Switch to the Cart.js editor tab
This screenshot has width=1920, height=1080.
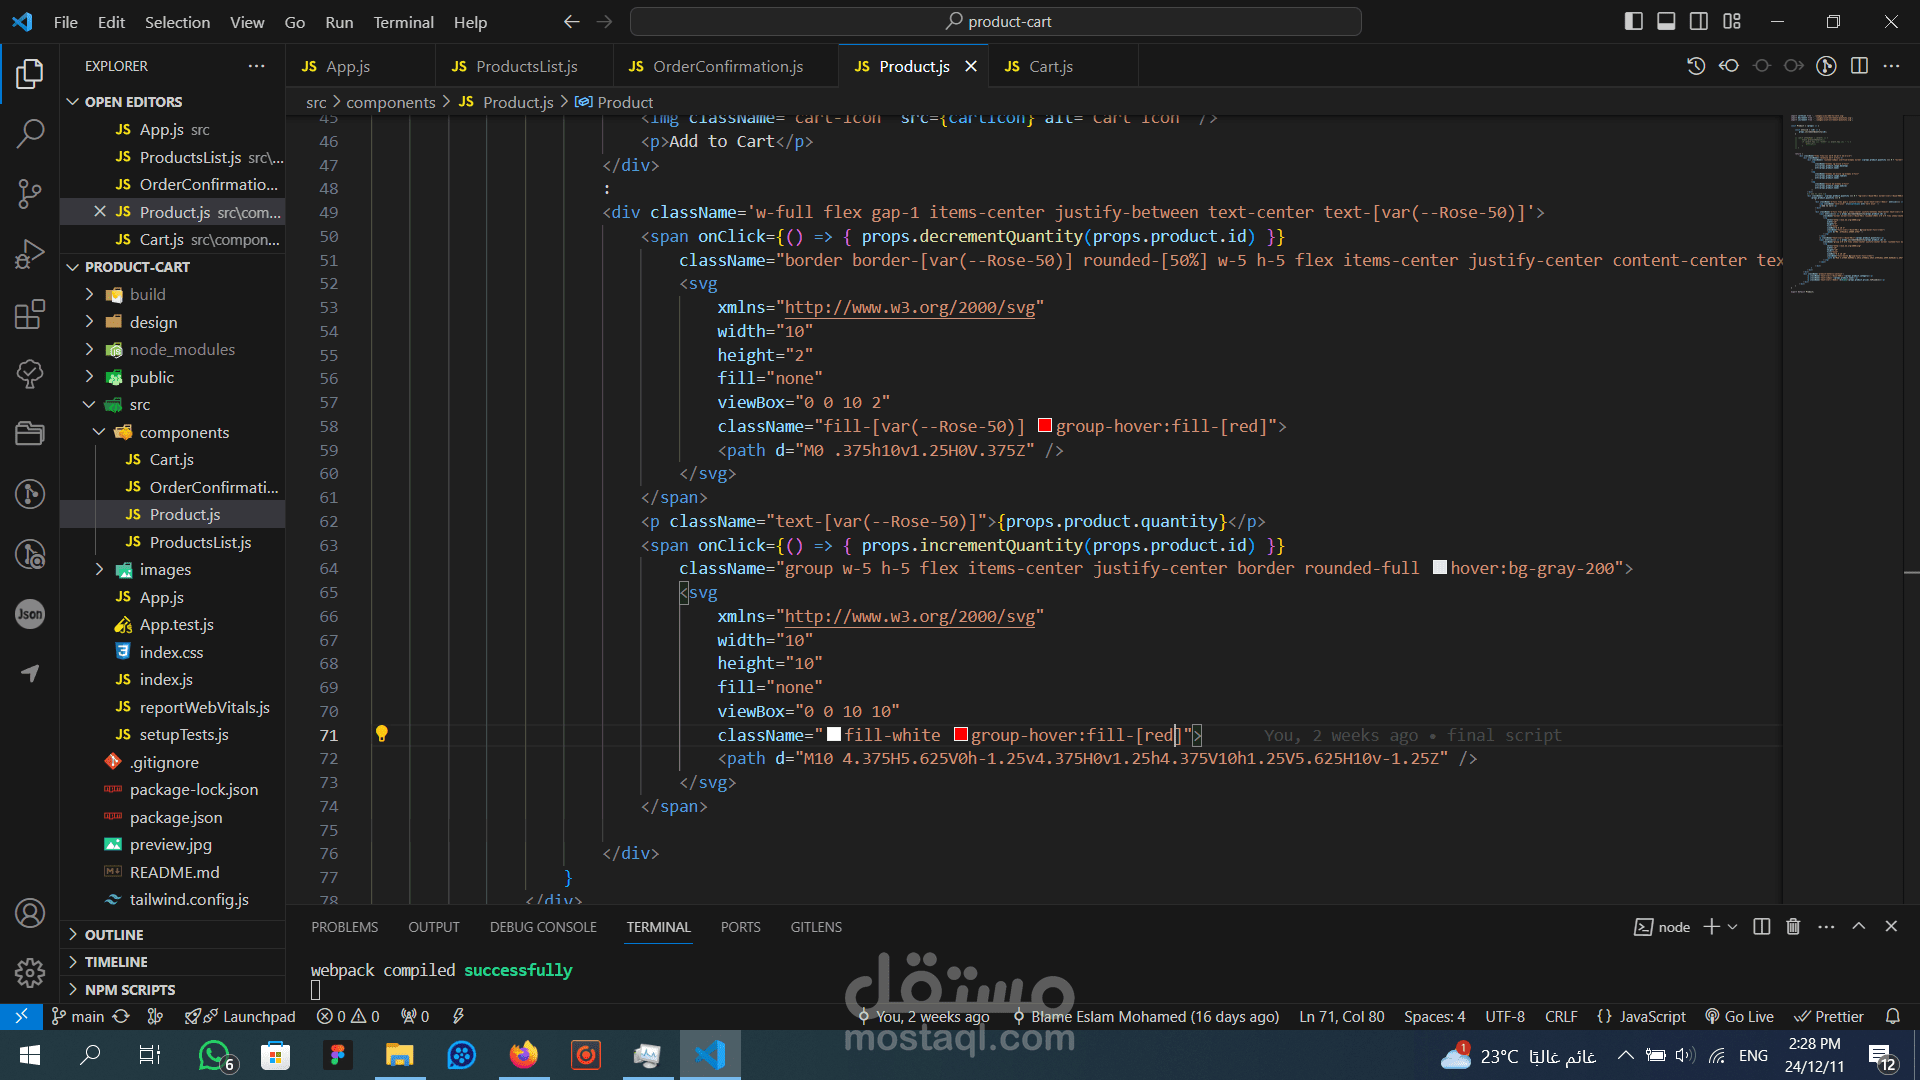[1050, 66]
